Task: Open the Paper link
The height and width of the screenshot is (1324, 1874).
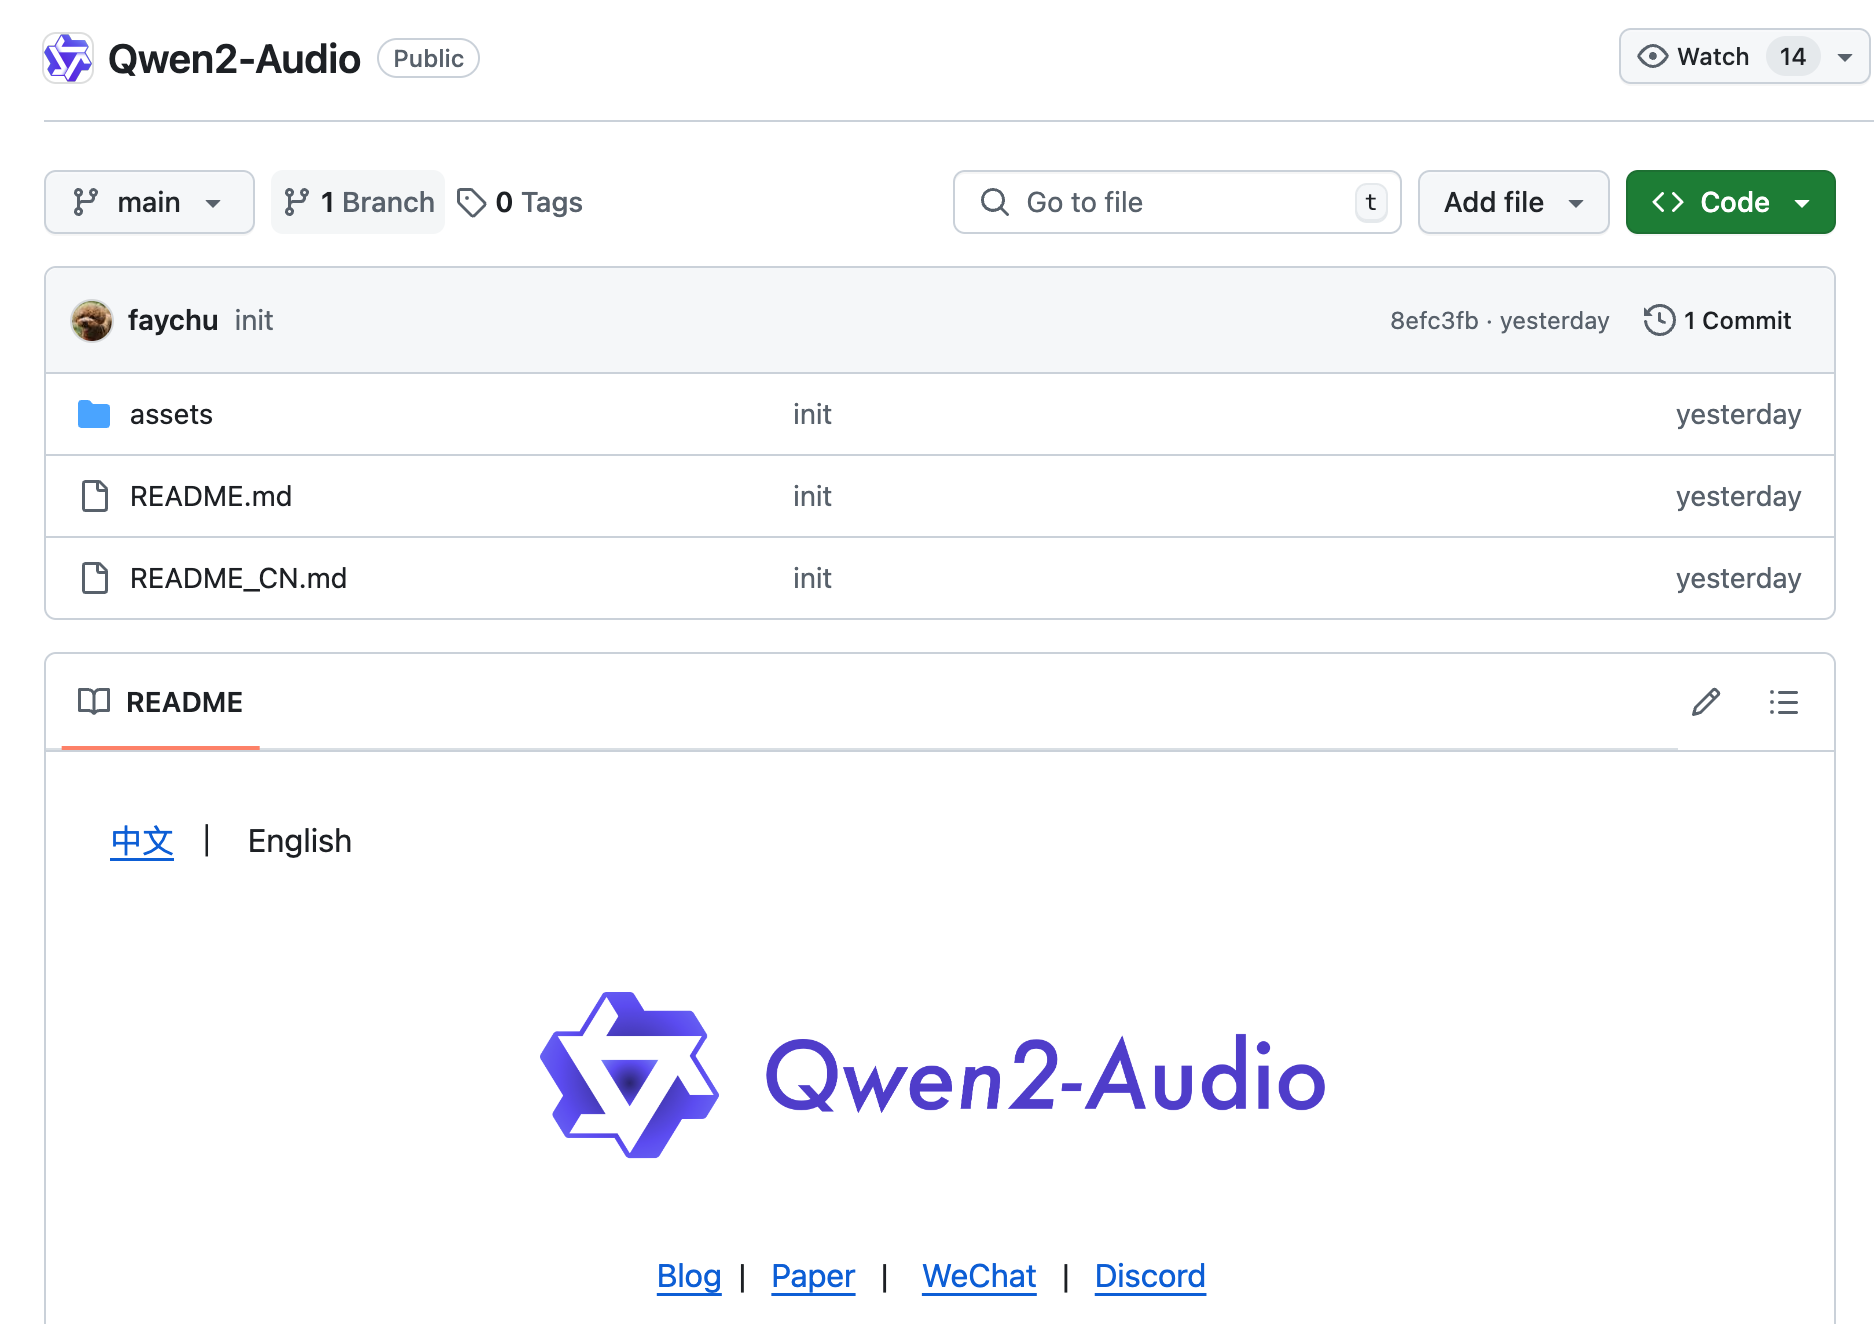Action: [812, 1276]
